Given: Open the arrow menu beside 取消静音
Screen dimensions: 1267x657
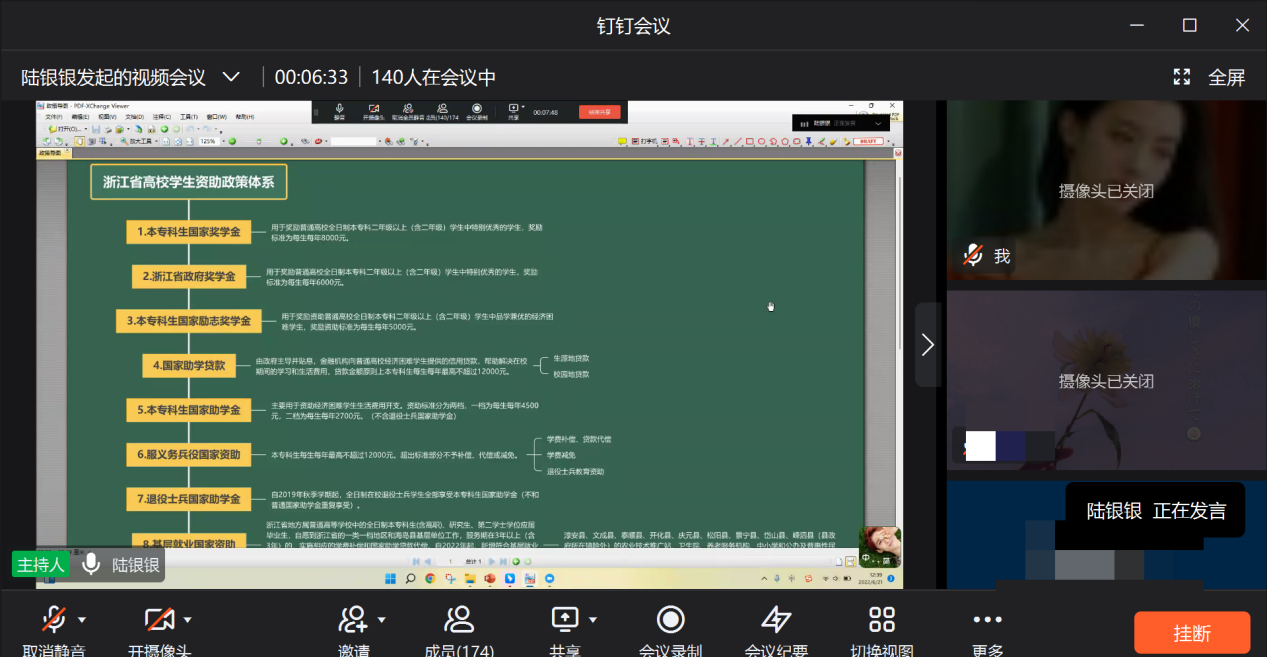Looking at the screenshot, I should coord(82,620).
